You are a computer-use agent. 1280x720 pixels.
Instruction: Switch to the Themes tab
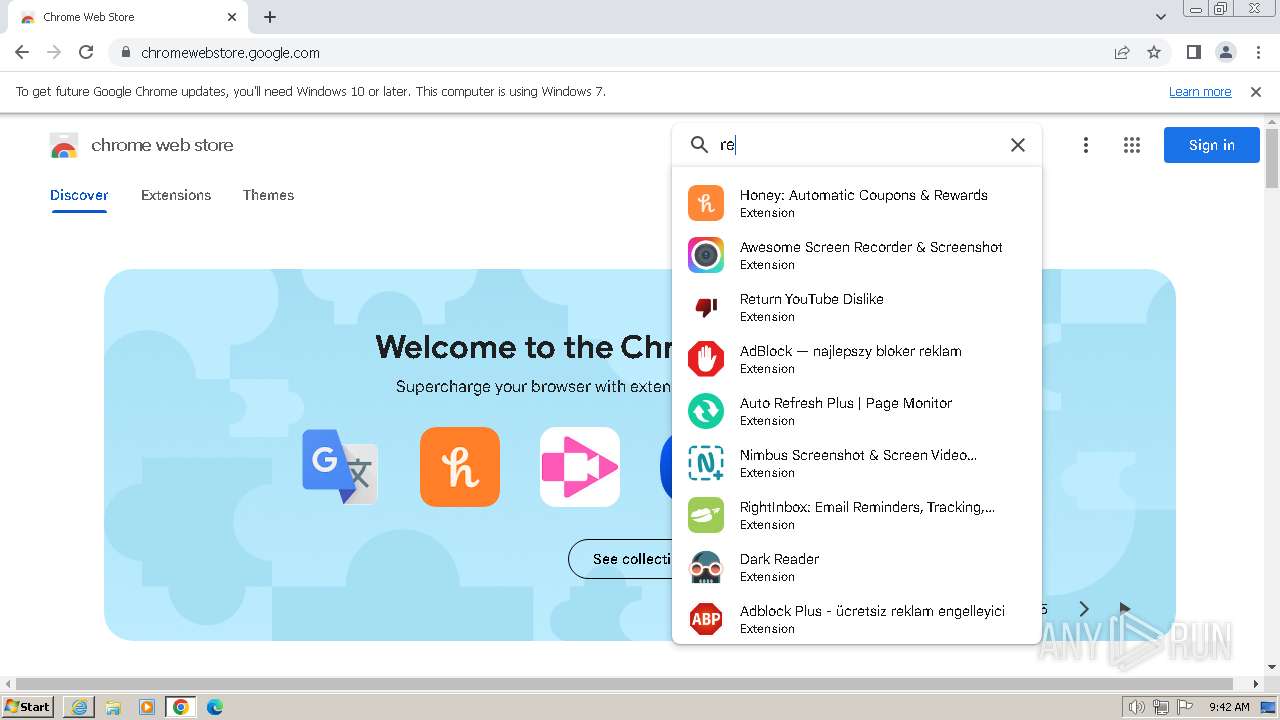pyautogui.click(x=268, y=195)
